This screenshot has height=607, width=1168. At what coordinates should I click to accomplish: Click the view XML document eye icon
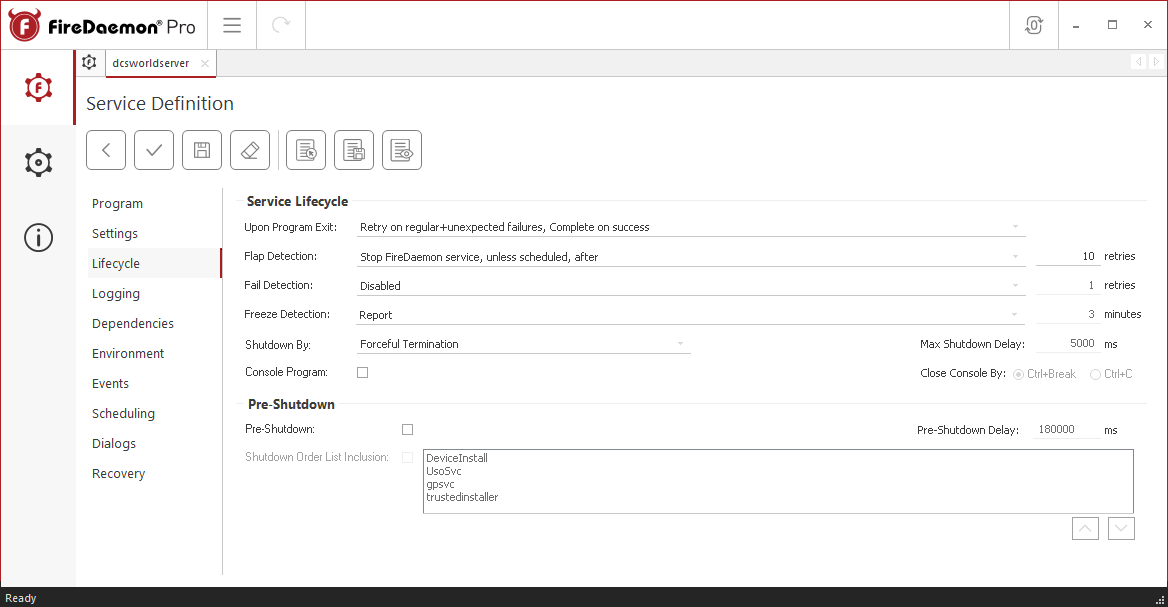(x=402, y=150)
